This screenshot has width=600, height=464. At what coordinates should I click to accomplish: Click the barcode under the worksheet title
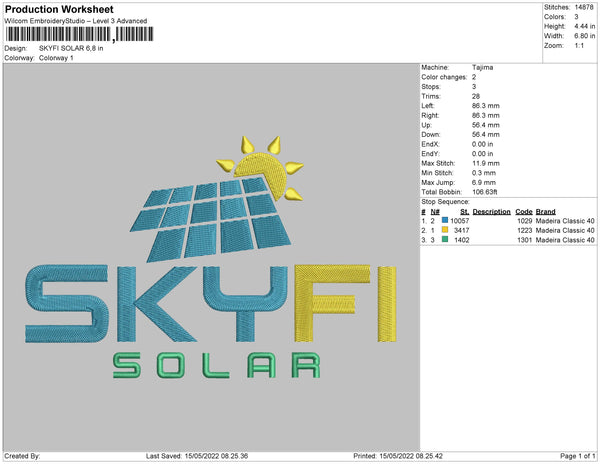click(x=78, y=35)
